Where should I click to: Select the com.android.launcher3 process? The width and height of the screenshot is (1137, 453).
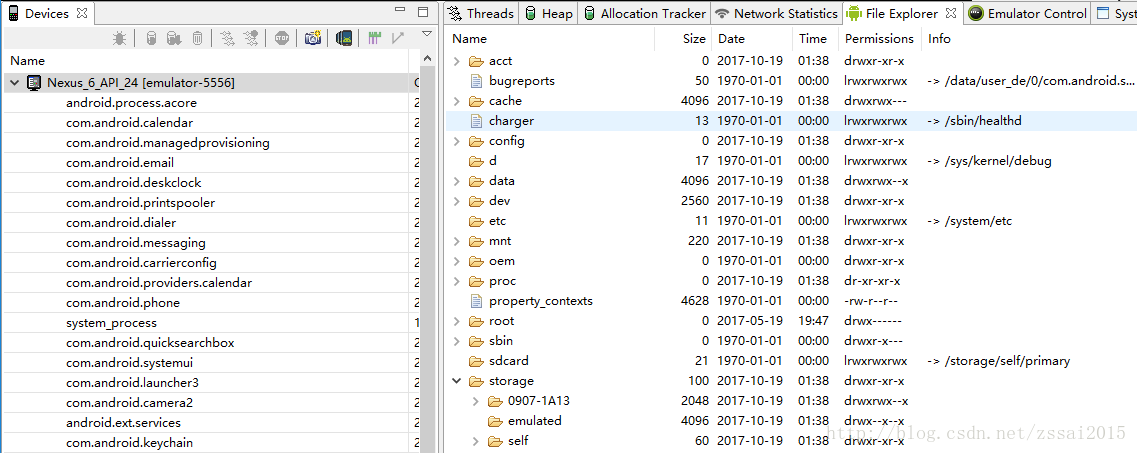(x=132, y=383)
